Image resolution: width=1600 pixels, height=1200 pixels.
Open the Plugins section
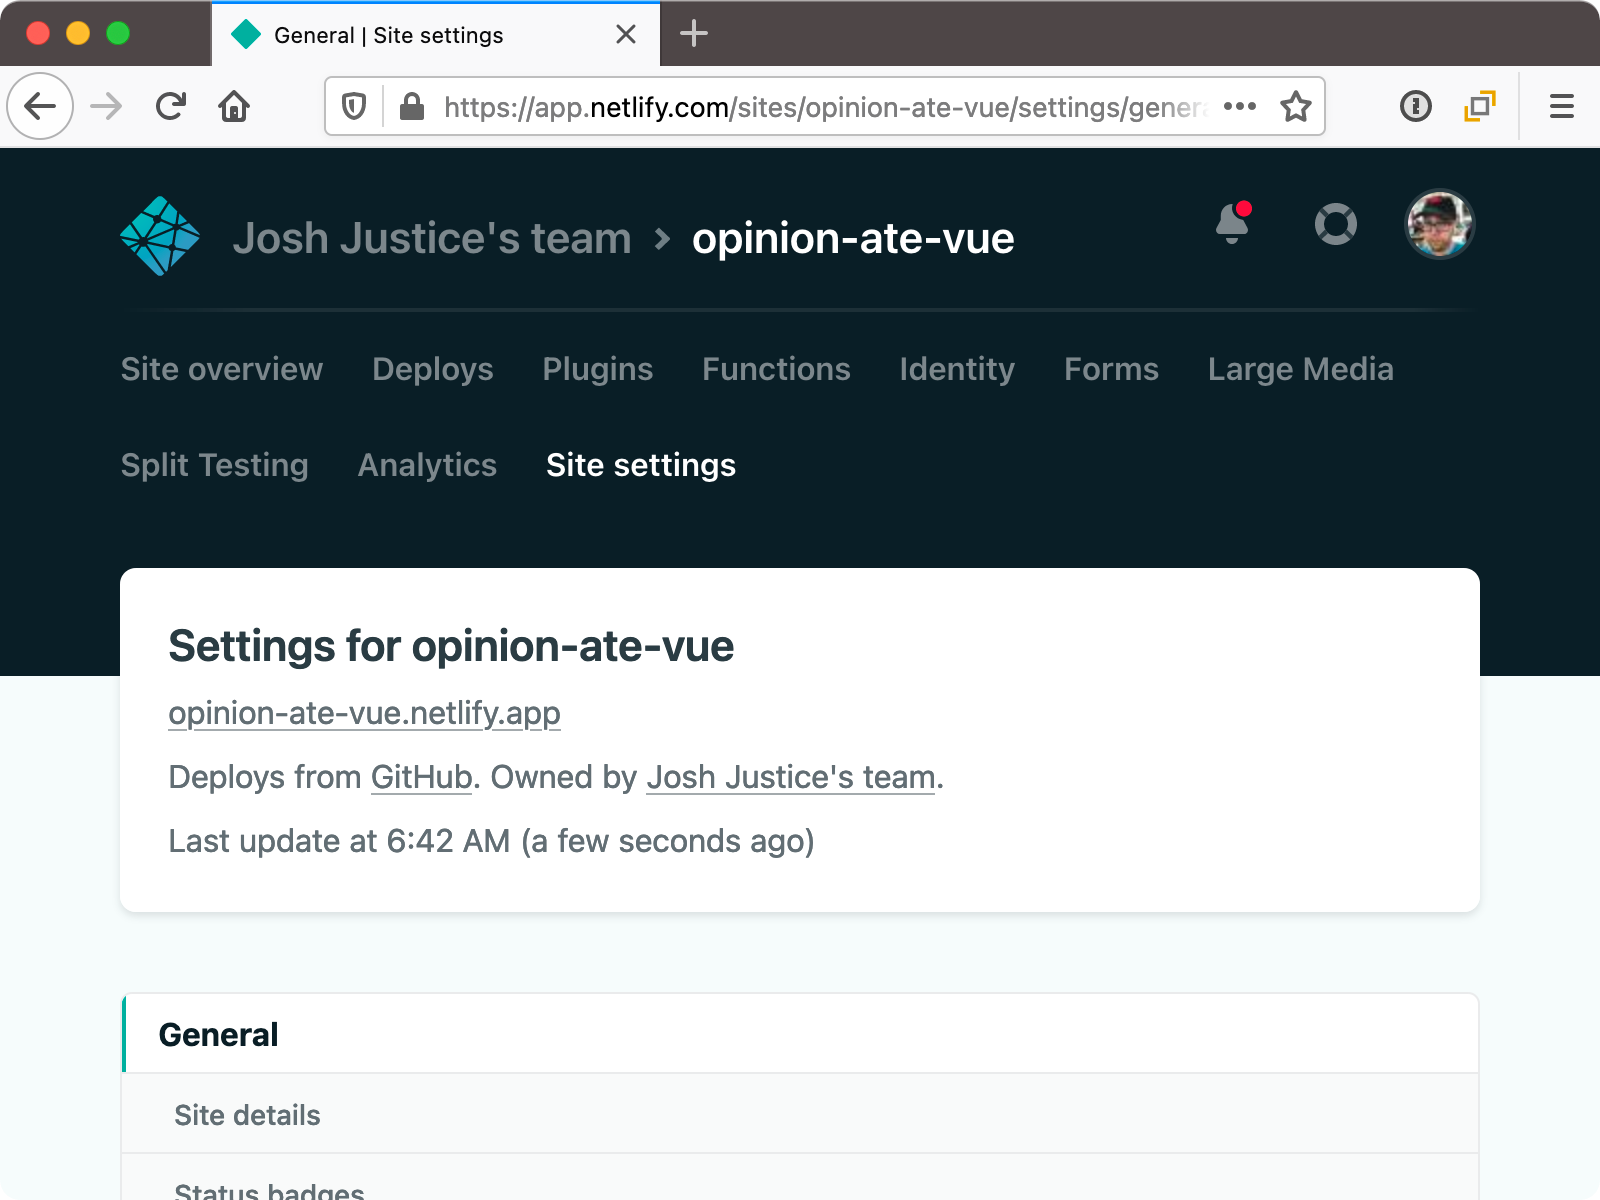pyautogui.click(x=598, y=369)
